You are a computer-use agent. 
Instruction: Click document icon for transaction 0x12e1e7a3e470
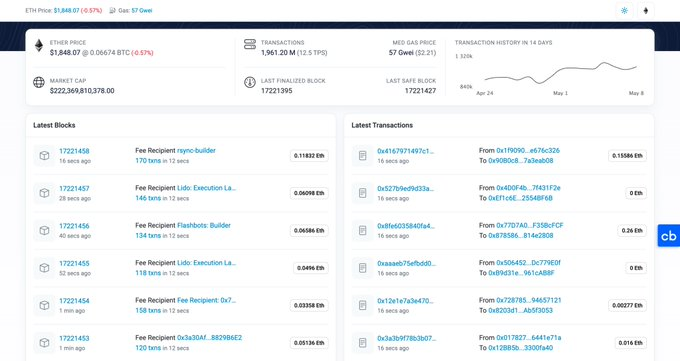(x=363, y=305)
